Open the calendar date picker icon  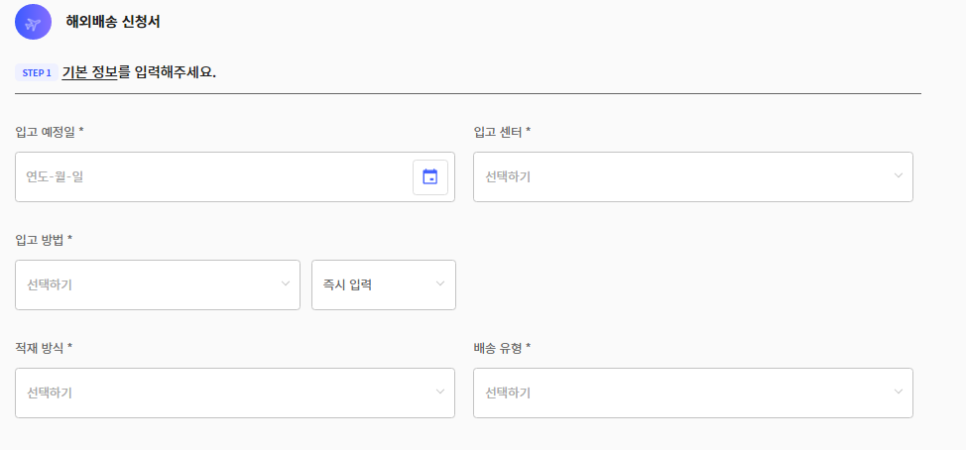tap(430, 177)
